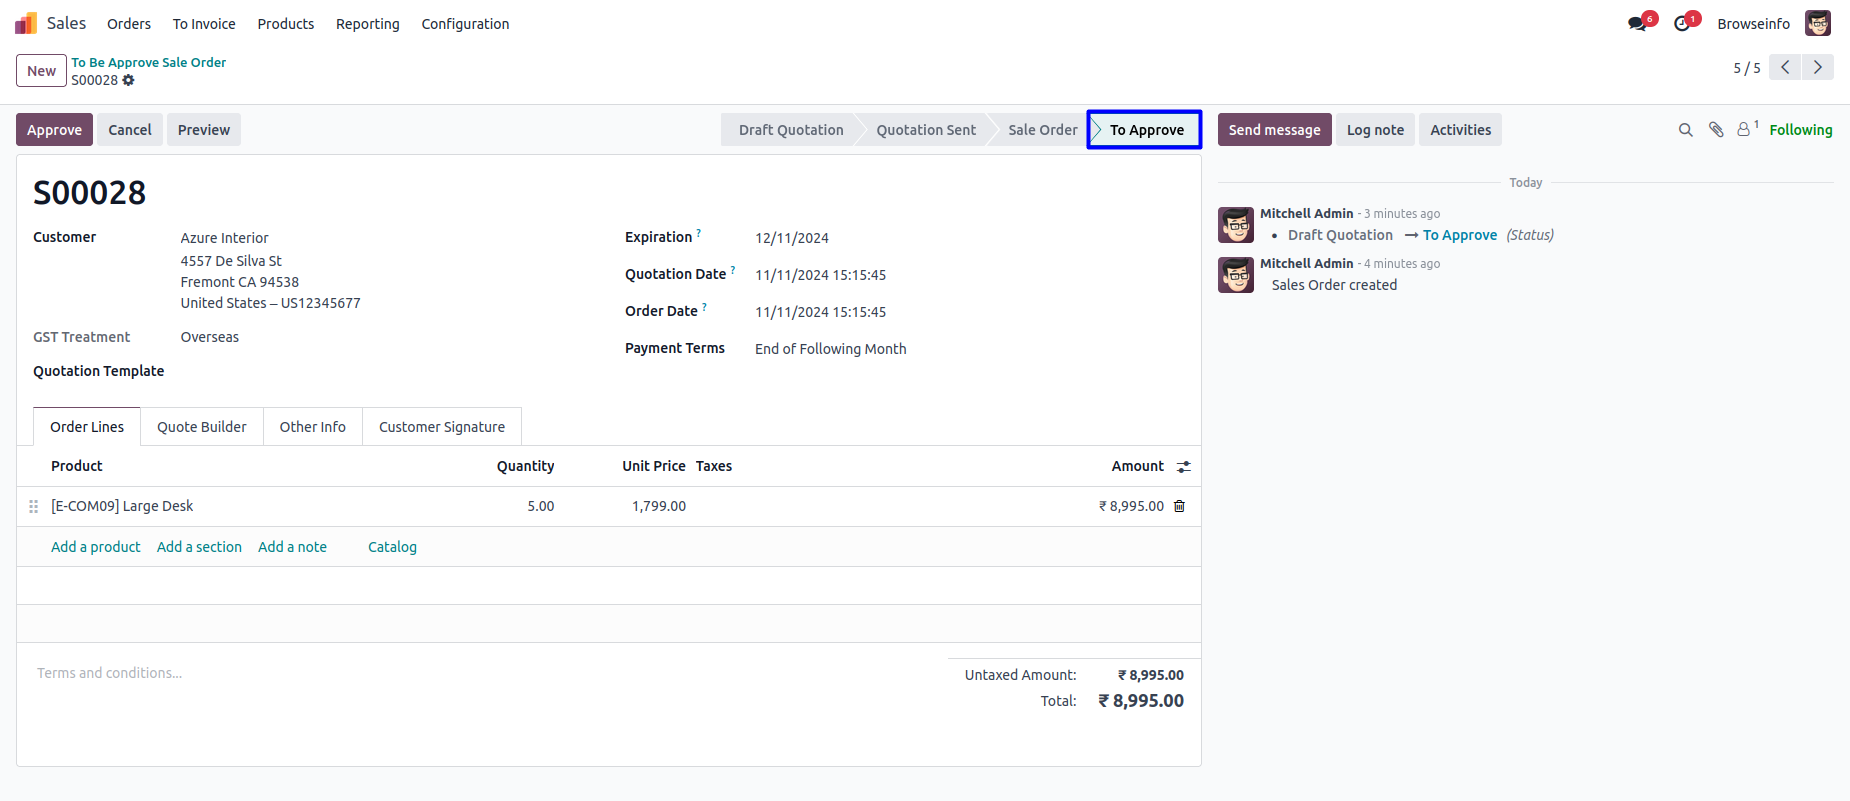Show followers list icon
This screenshot has height=801, width=1850.
[x=1744, y=130]
